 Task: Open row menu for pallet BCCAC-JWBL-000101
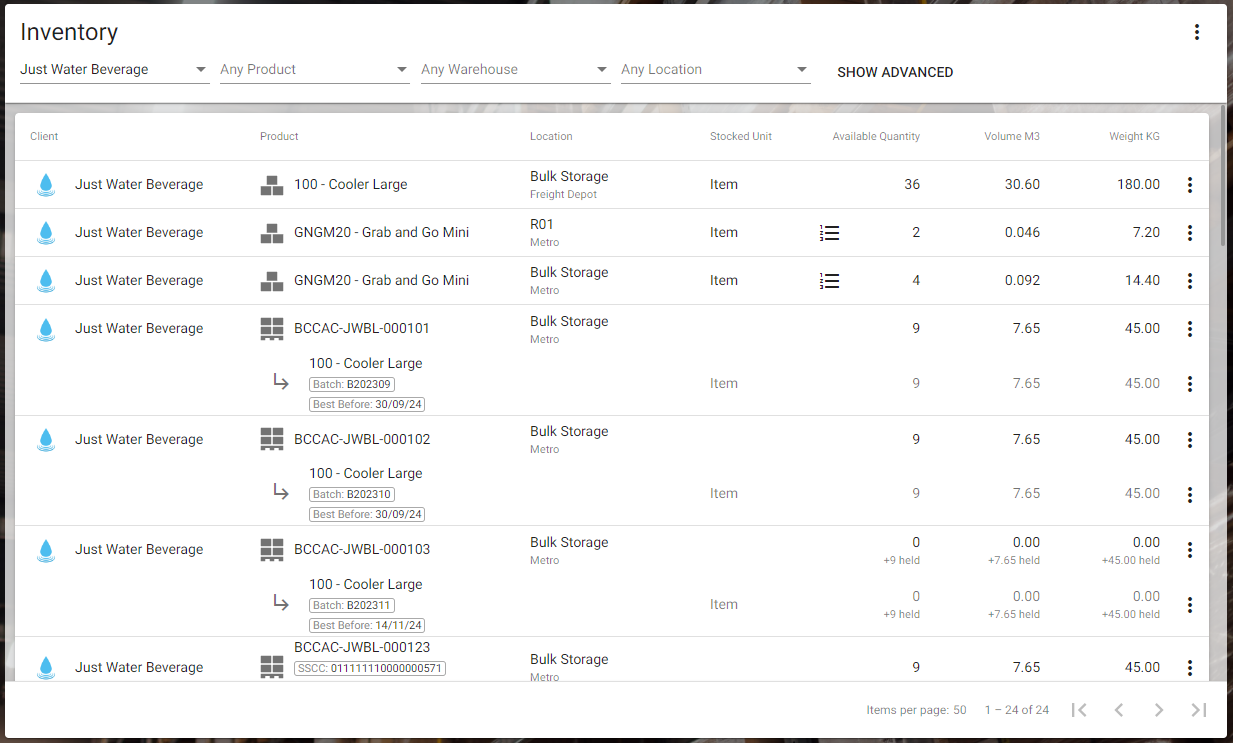pyautogui.click(x=1189, y=329)
